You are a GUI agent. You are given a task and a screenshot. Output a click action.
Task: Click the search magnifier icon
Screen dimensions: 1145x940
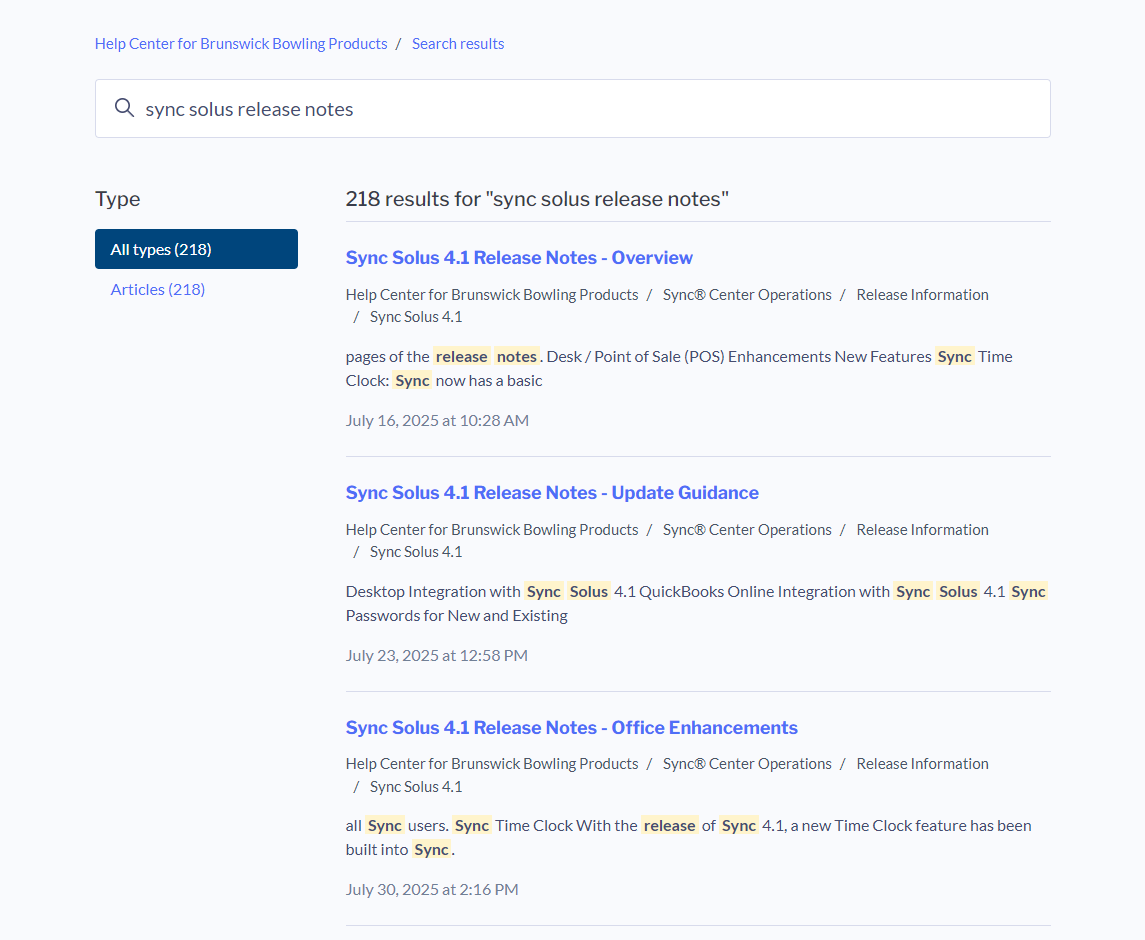[124, 108]
